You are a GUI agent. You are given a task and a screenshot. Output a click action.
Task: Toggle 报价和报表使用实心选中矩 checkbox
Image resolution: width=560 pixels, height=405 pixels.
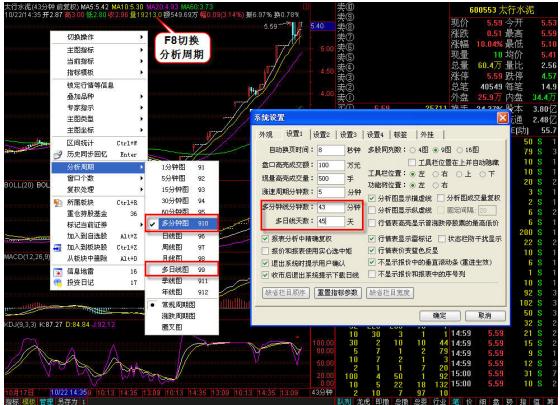point(265,251)
